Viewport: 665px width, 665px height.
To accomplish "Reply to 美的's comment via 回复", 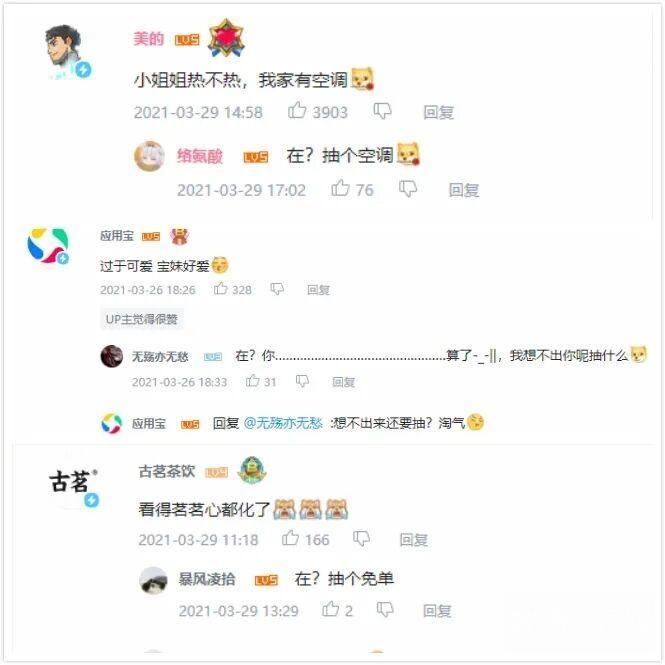I will point(439,112).
